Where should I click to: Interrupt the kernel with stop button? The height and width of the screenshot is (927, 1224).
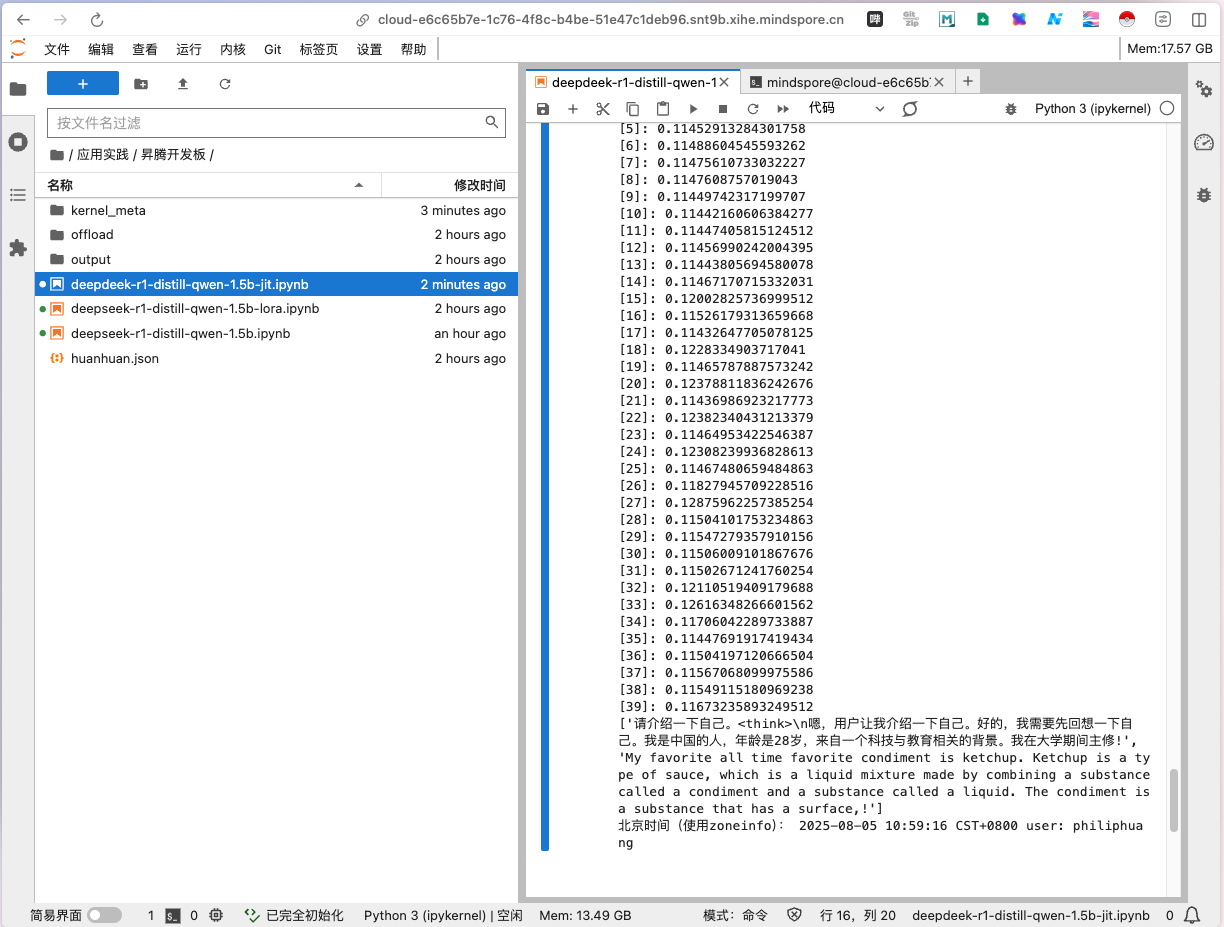click(x=723, y=109)
